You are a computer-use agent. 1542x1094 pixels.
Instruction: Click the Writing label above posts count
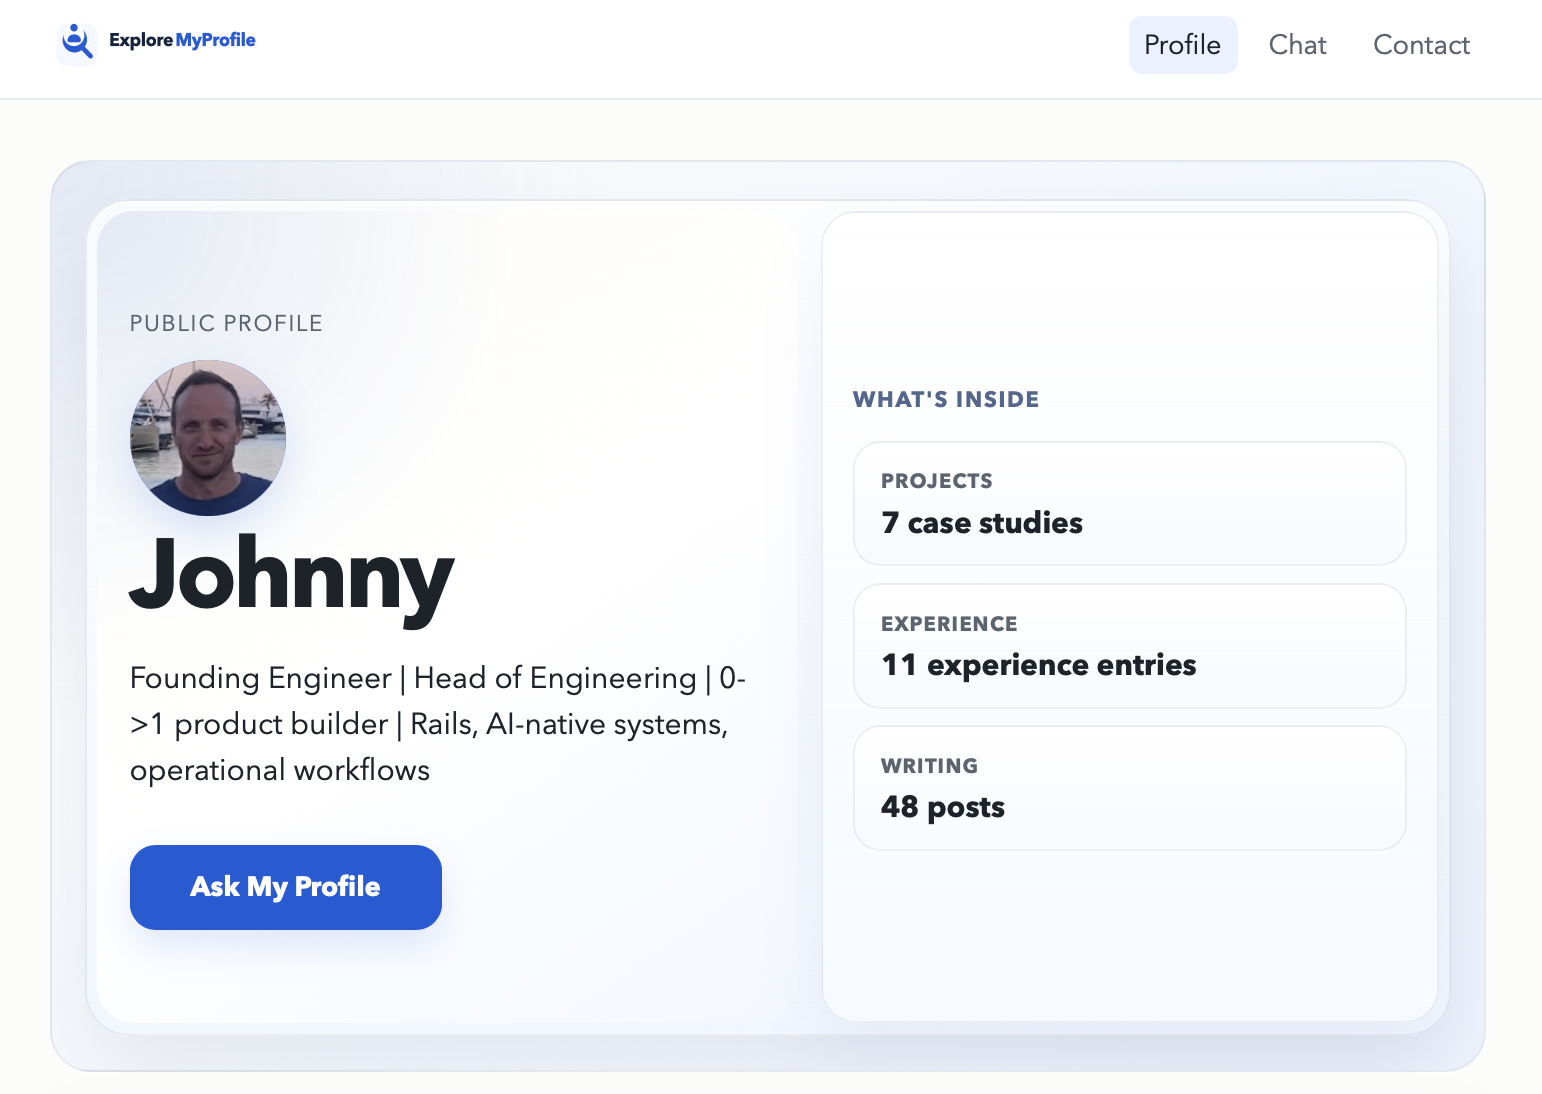929,765
